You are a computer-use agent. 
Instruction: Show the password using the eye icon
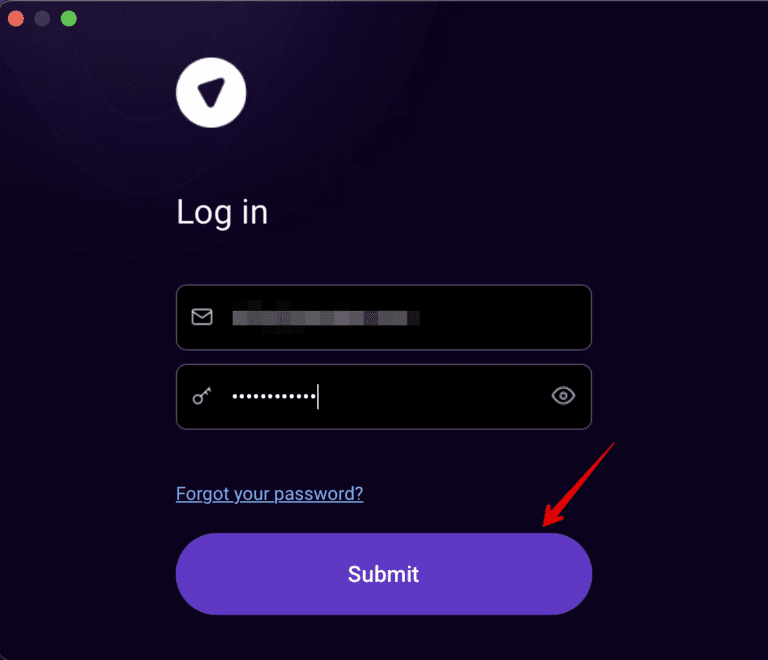point(563,396)
